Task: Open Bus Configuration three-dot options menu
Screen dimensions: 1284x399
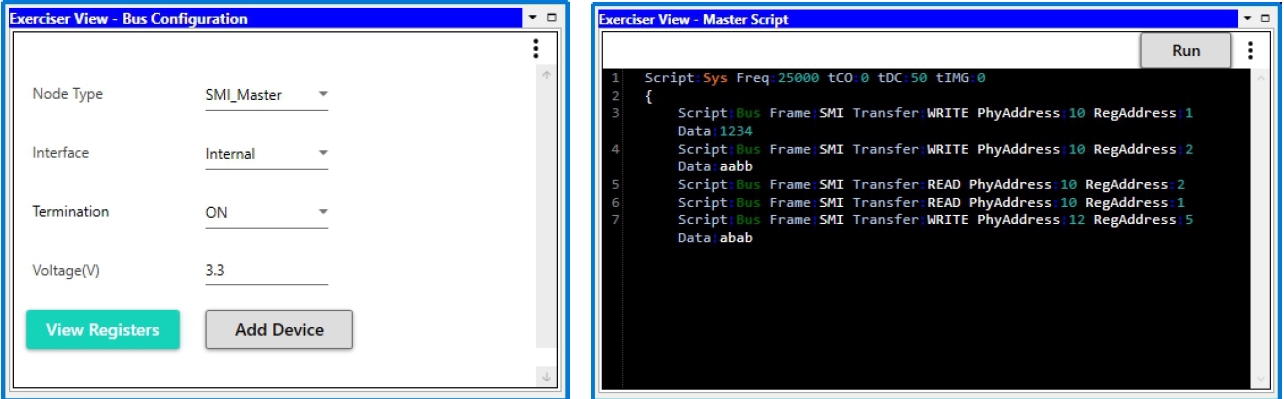Action: pos(536,48)
